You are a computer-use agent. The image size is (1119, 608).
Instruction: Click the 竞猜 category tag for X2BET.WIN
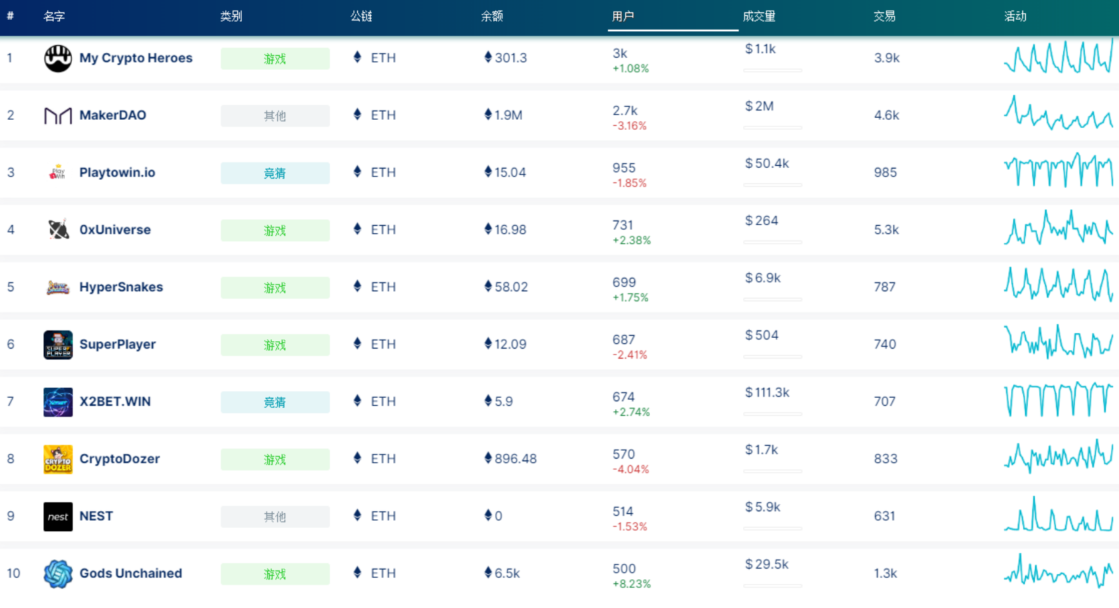pos(275,402)
